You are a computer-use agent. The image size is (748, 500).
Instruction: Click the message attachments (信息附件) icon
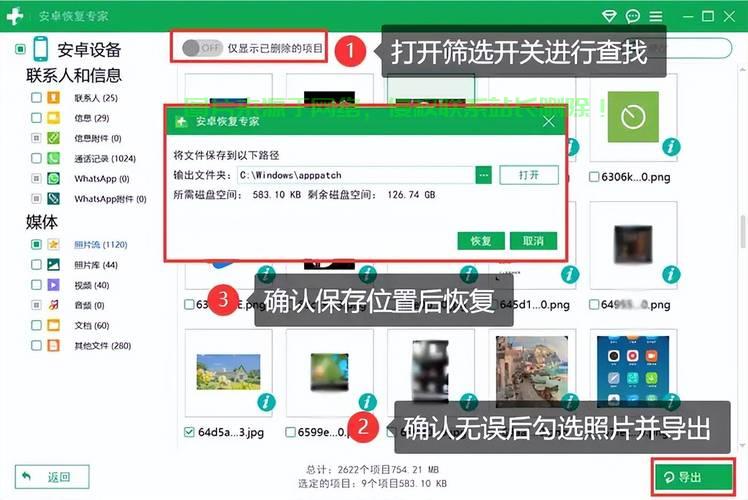coord(53,138)
